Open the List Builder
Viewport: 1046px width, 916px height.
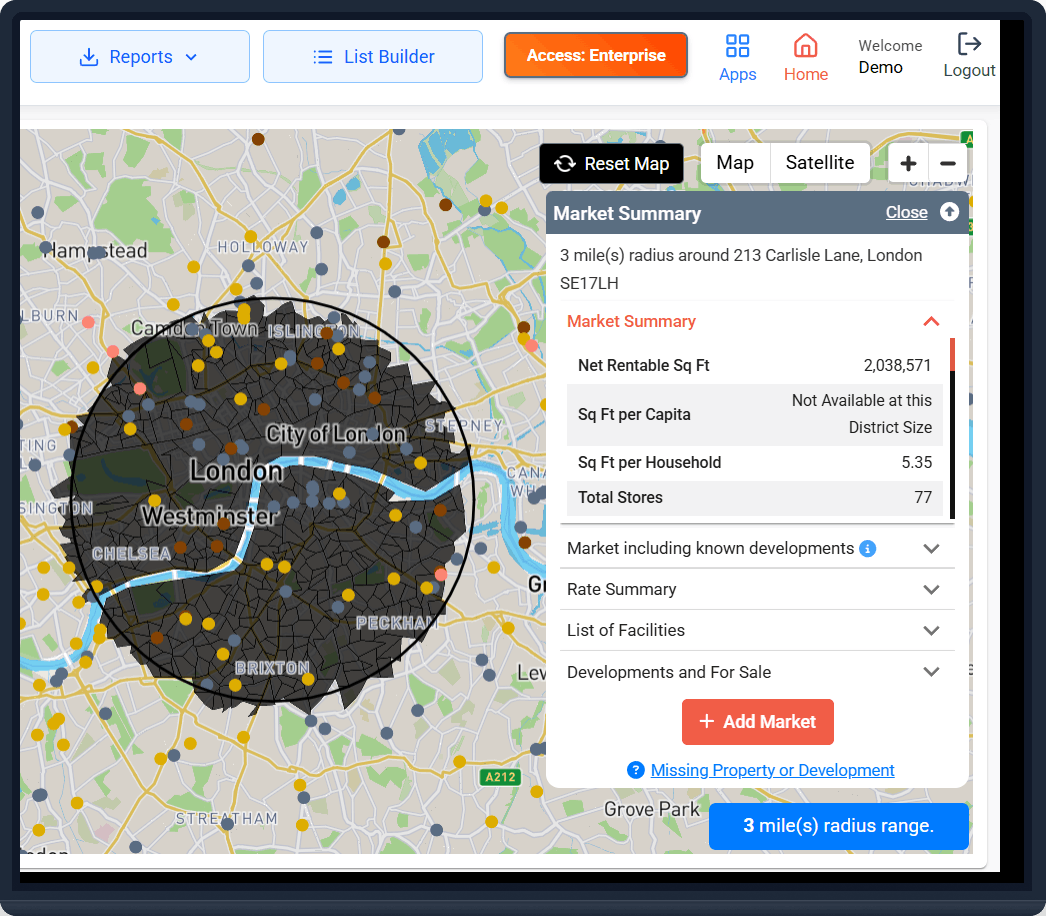[x=372, y=57]
